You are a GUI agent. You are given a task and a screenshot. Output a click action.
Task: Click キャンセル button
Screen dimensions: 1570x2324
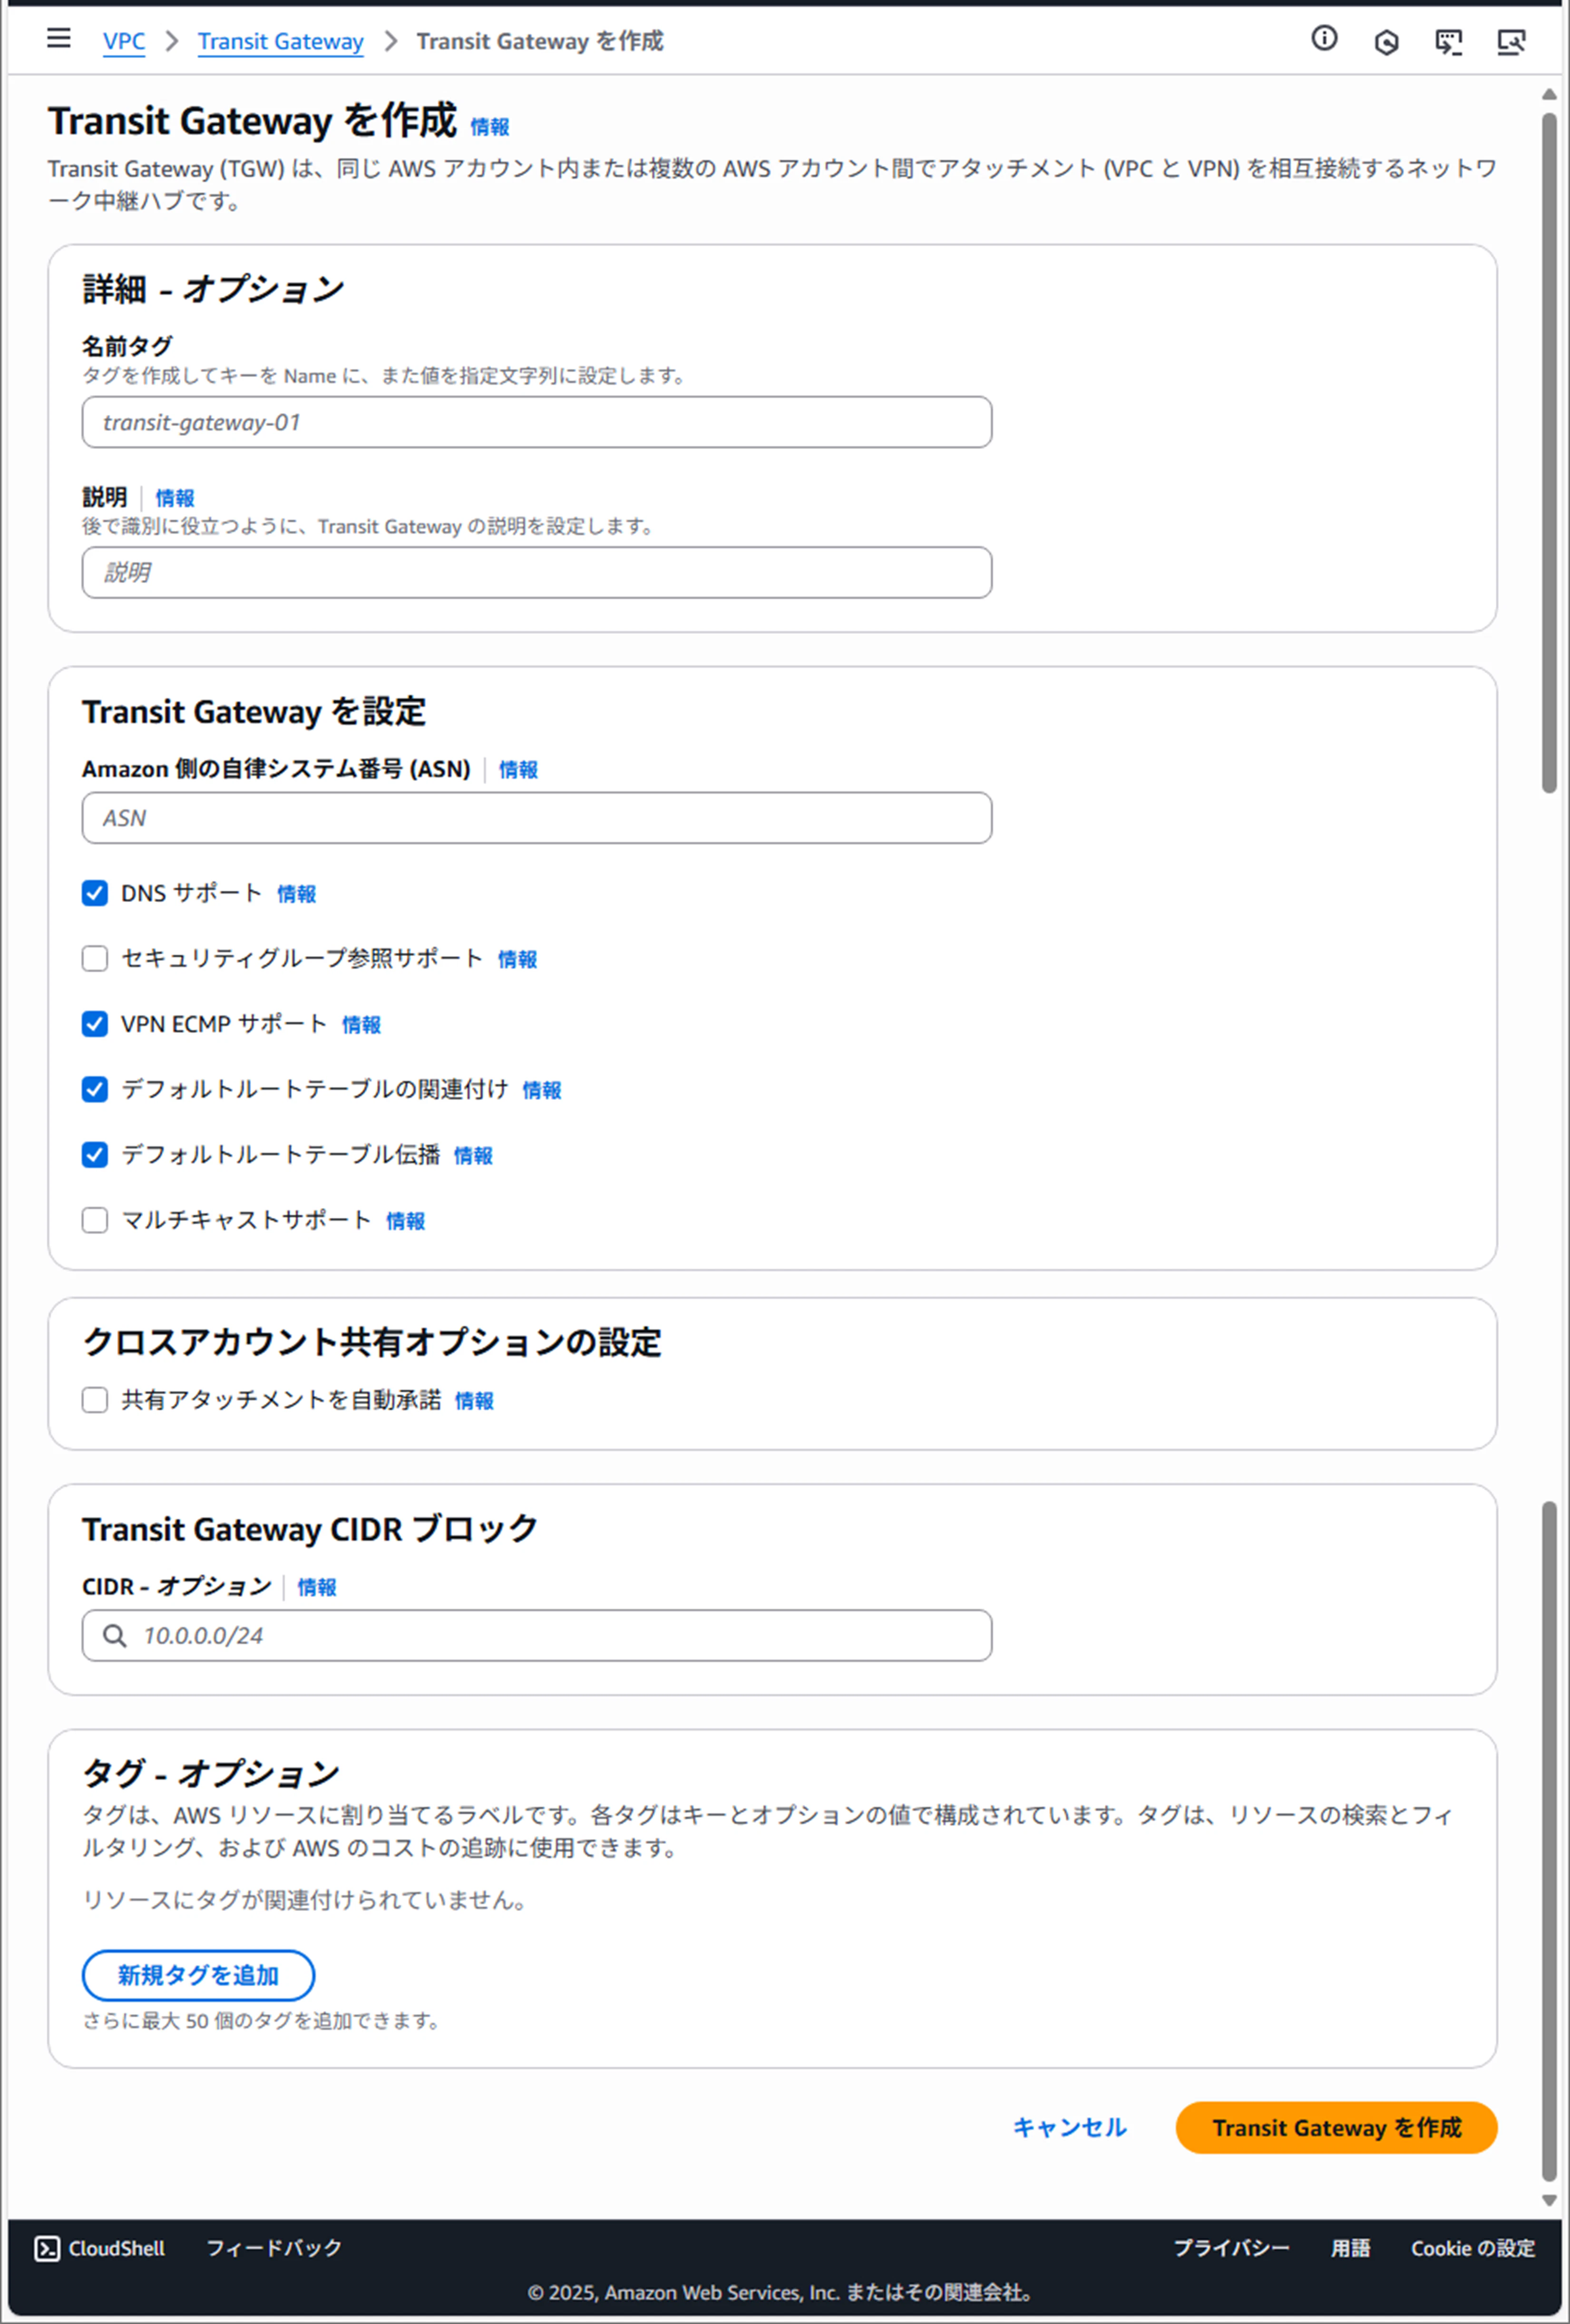[1069, 2127]
